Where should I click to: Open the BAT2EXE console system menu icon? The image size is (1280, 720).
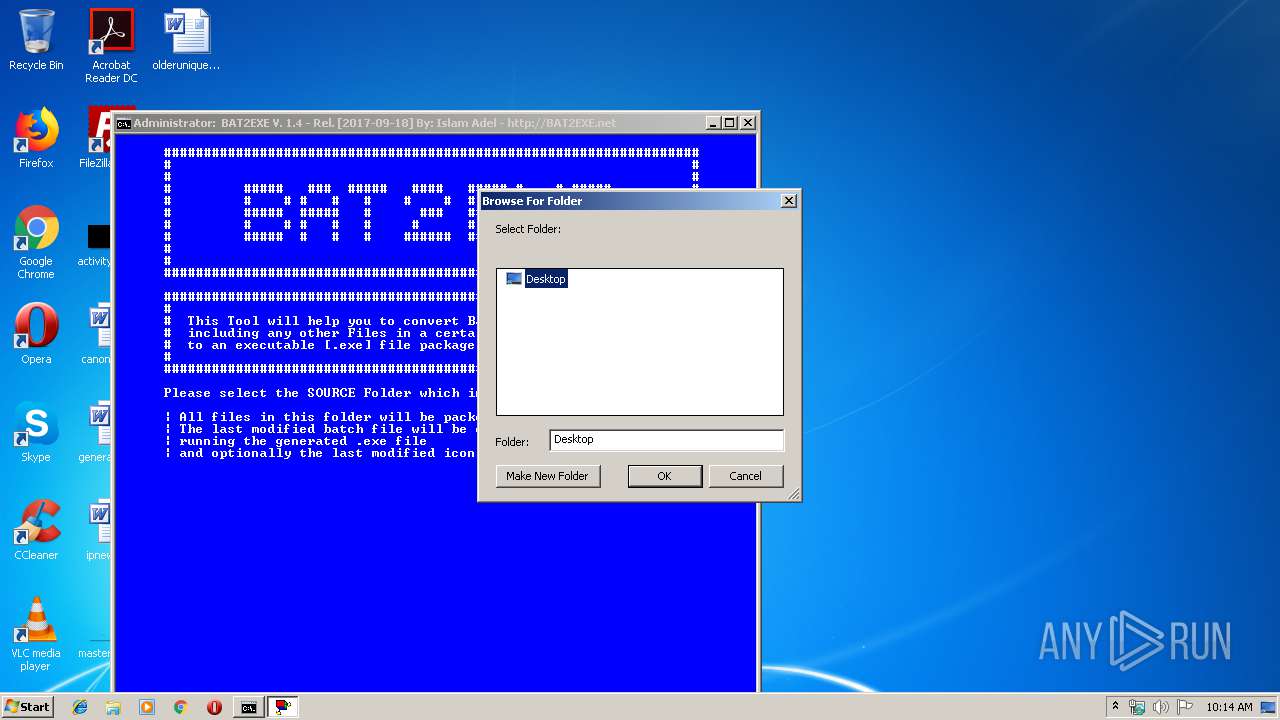click(124, 123)
